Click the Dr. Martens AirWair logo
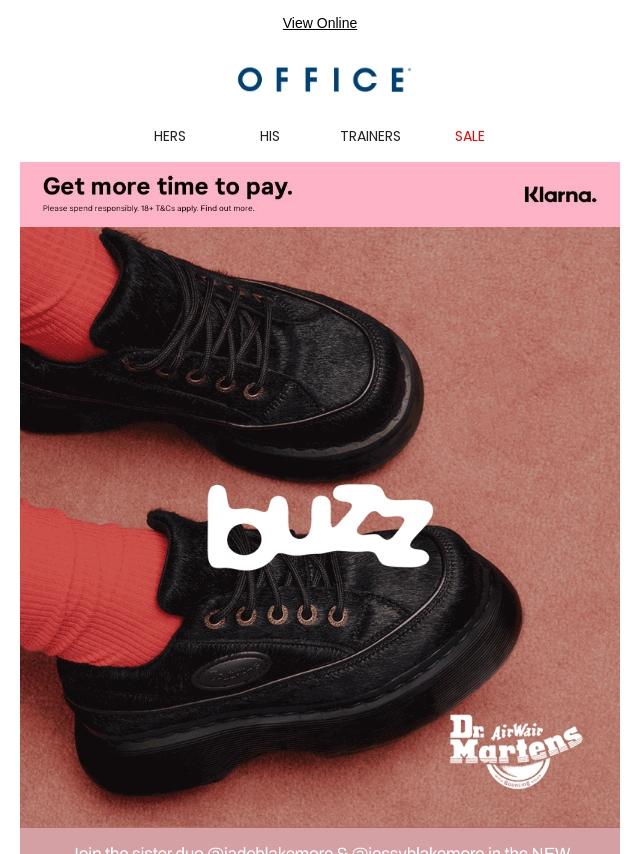Screen dimensions: 640x854 point(515,752)
